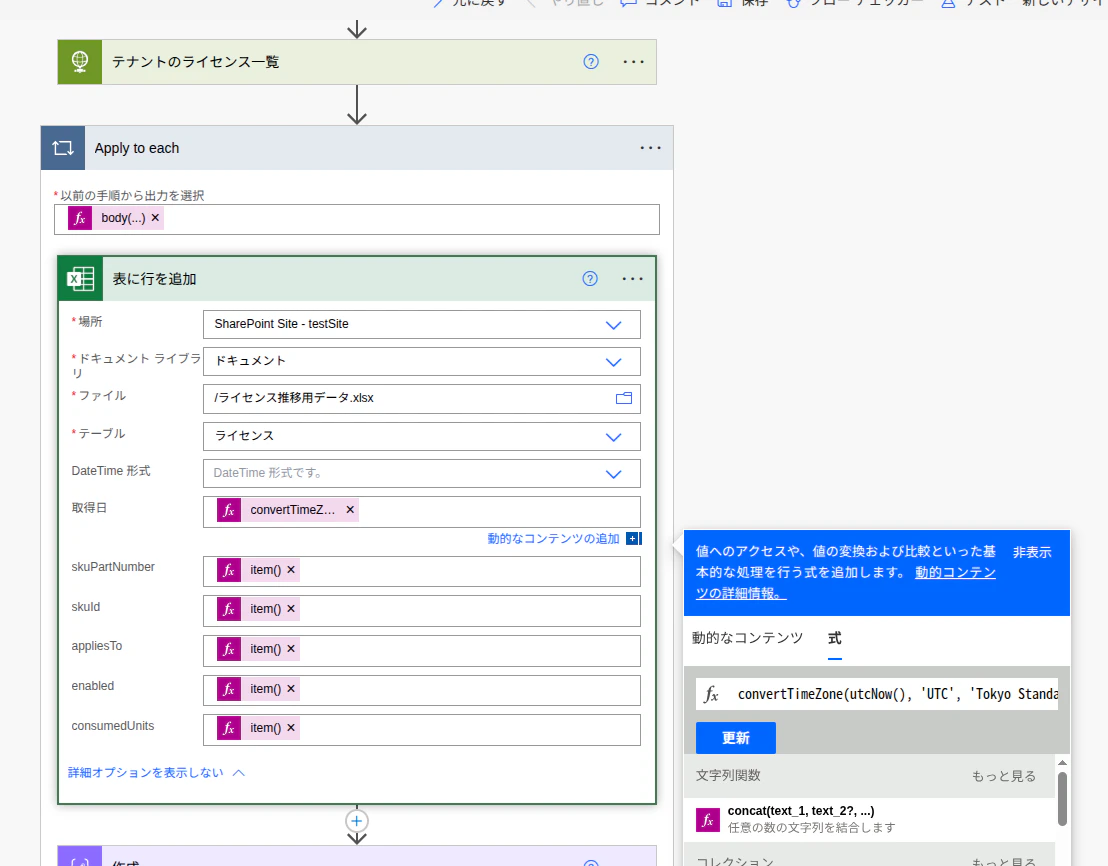Remove item() token from skuId field
Viewport: 1108px width, 866px height.
click(x=291, y=609)
